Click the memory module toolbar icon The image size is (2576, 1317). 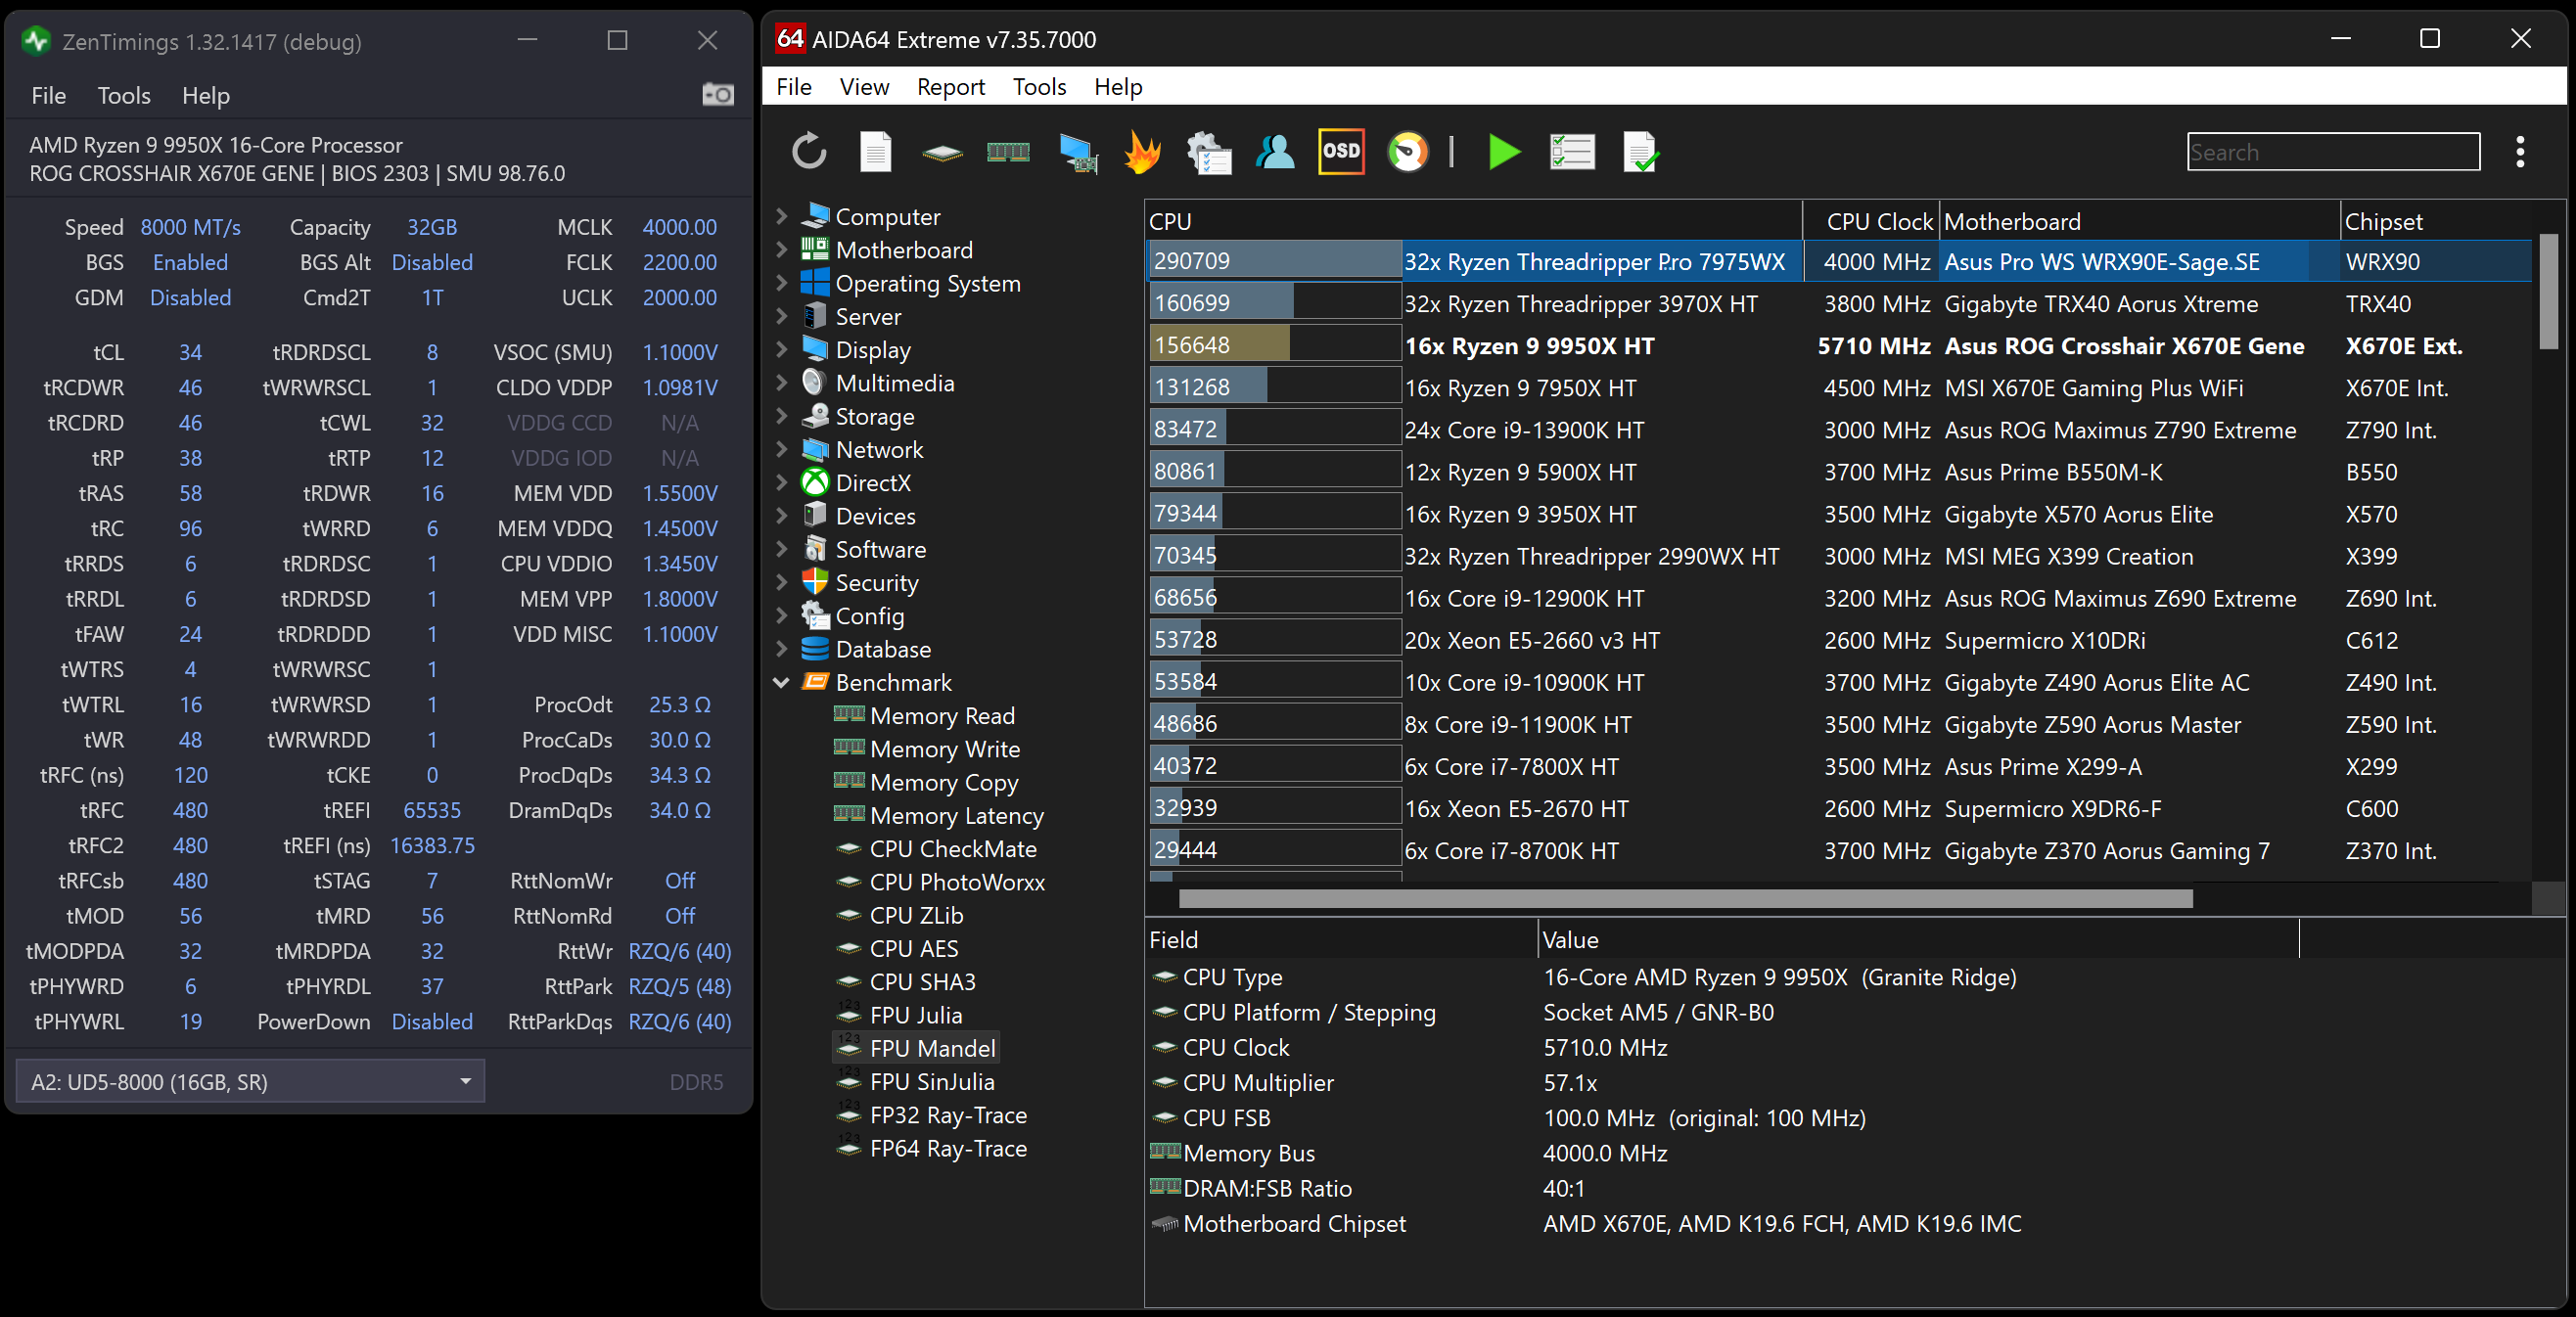[1007, 152]
